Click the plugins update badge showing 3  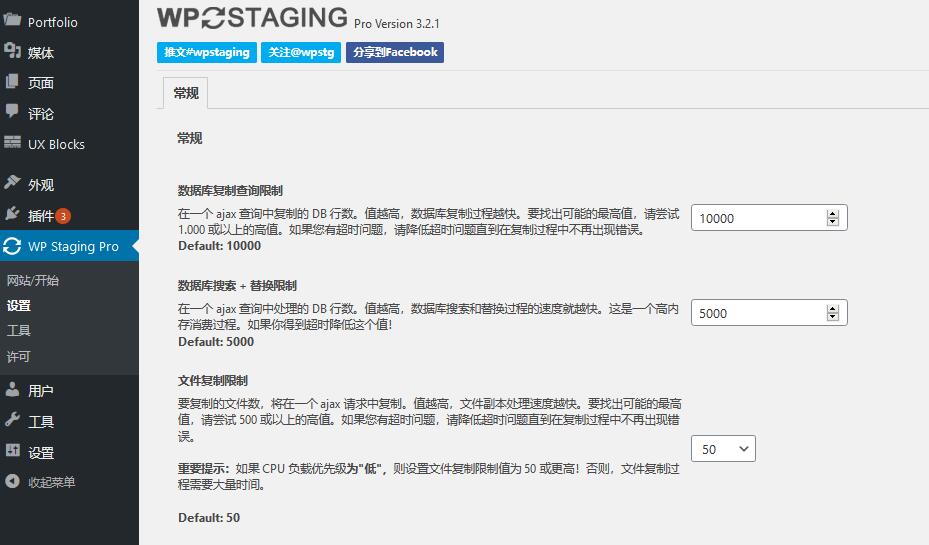63,216
